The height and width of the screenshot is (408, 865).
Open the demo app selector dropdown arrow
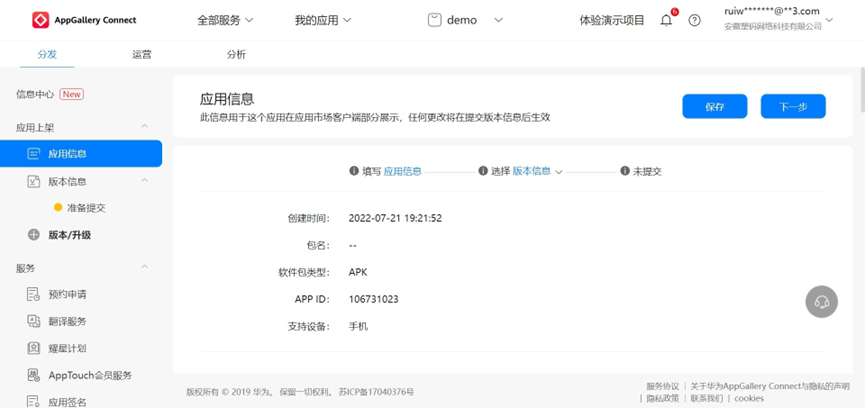tap(498, 20)
